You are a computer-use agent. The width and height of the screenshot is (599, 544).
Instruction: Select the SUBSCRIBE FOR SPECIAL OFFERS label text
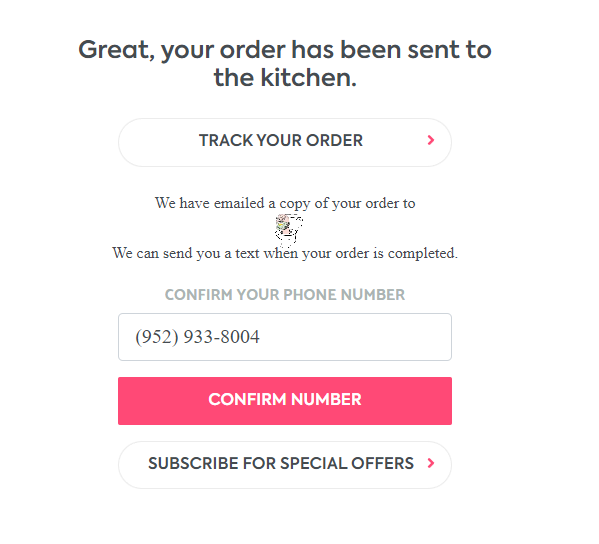pyautogui.click(x=281, y=463)
